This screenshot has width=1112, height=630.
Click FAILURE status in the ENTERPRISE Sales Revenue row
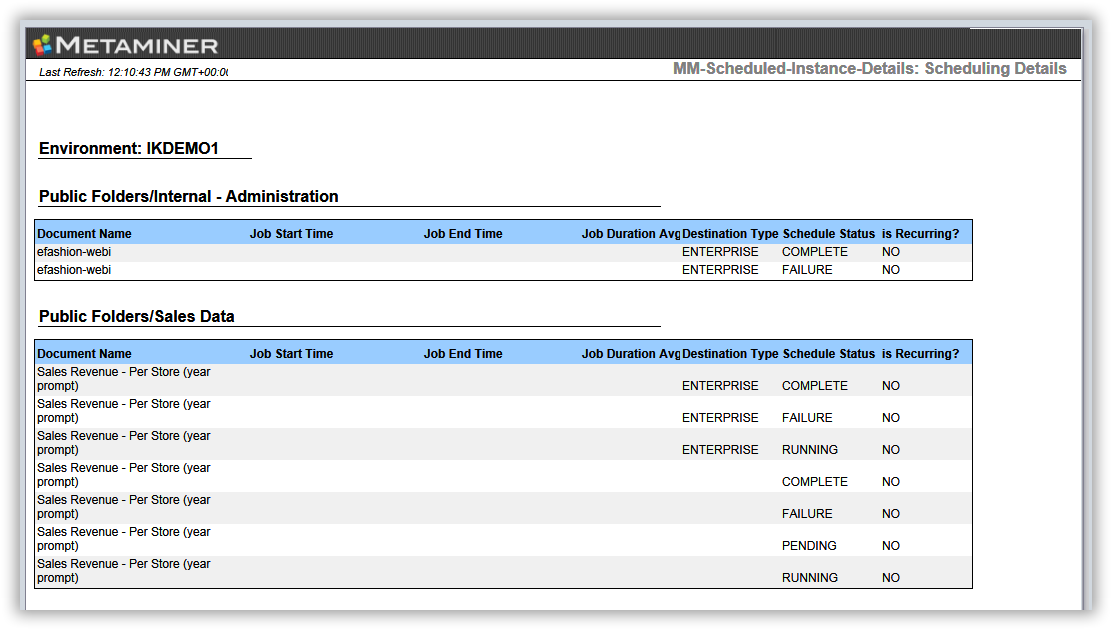(x=807, y=418)
